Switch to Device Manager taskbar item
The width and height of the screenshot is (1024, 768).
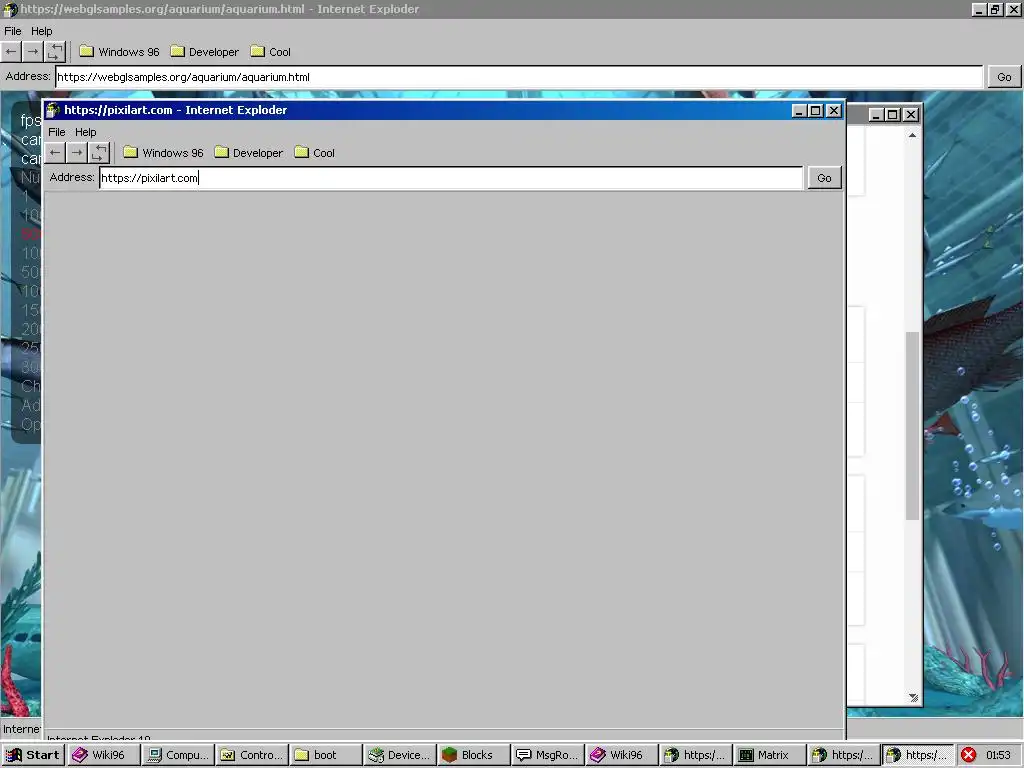click(x=399, y=755)
